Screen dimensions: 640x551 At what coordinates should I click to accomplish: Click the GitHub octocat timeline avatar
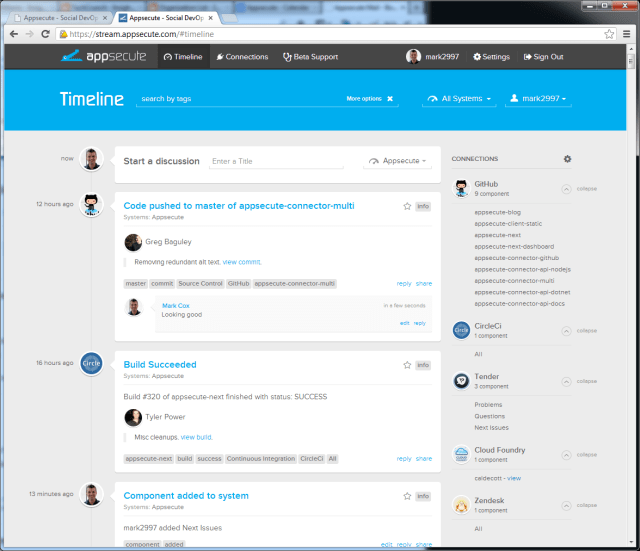(91, 204)
